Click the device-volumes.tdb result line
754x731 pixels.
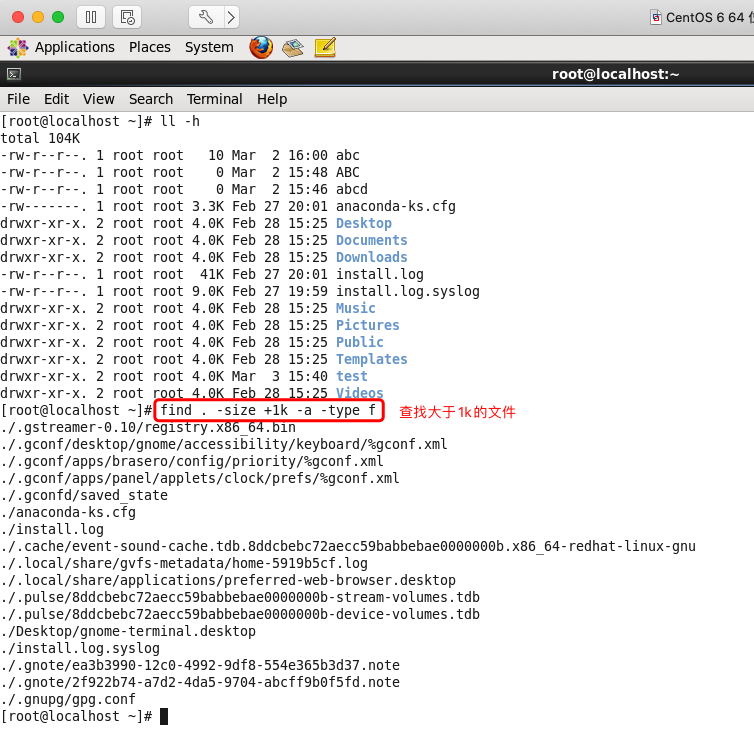tap(240, 614)
